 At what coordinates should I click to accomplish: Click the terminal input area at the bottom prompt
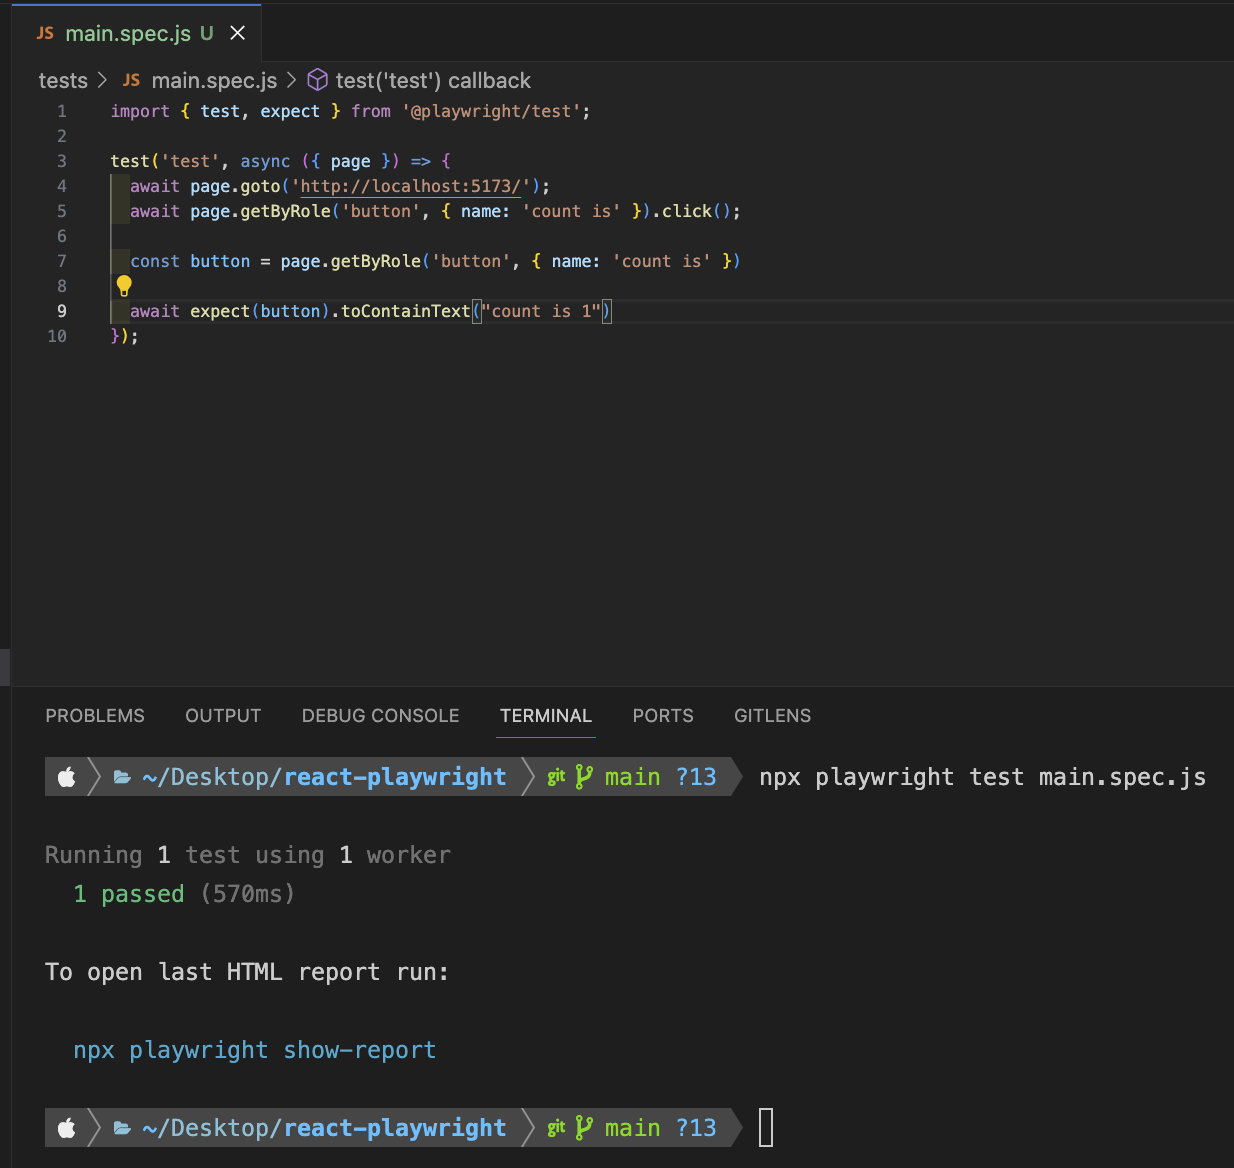(x=766, y=1127)
